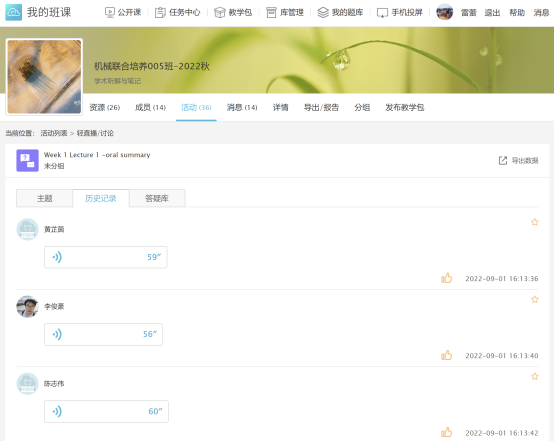Star 黄芷茵's audio reply

pyautogui.click(x=535, y=222)
